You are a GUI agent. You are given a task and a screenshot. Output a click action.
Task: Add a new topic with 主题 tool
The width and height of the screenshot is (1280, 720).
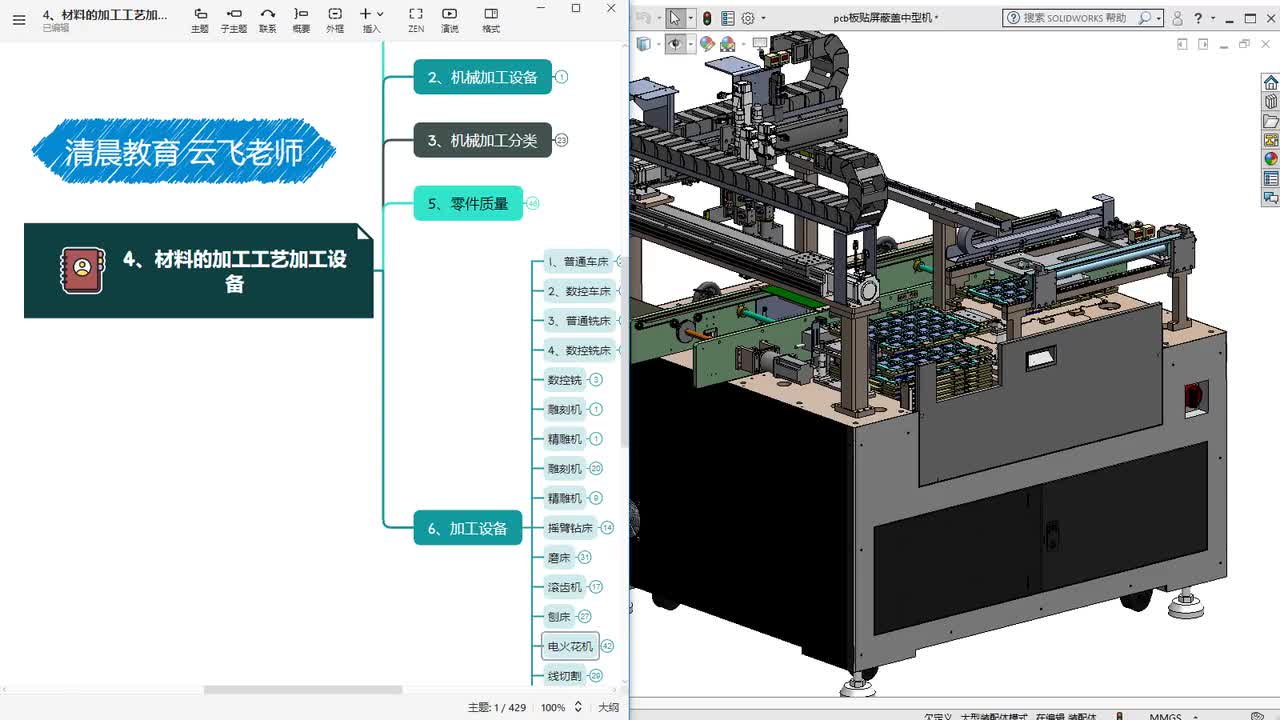point(200,19)
